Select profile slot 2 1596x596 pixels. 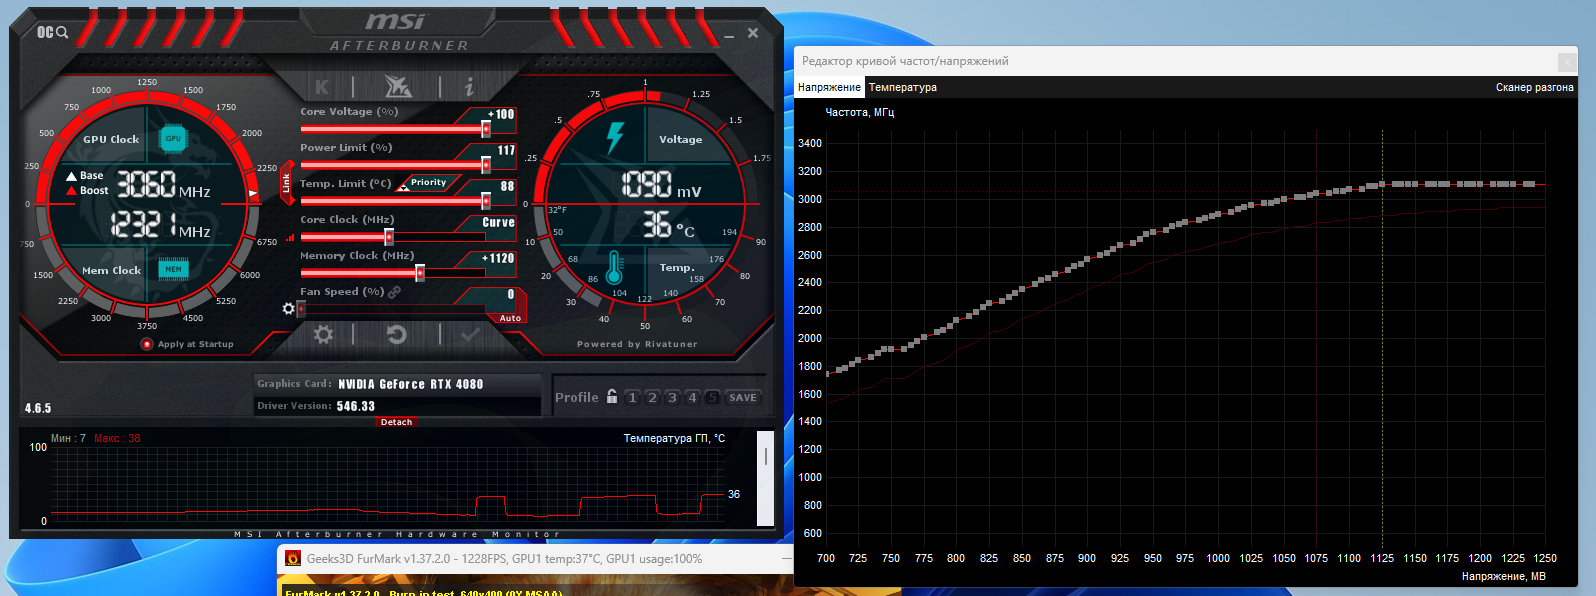tap(652, 397)
